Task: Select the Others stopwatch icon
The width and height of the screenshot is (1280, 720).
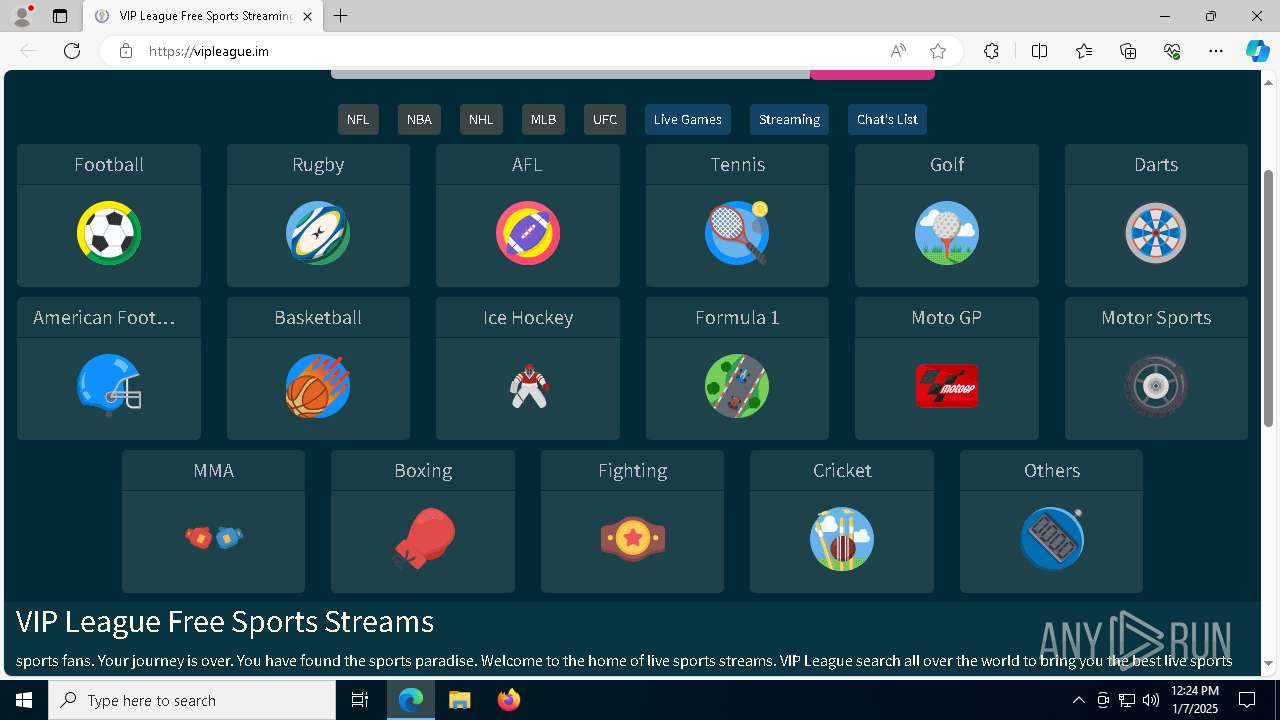Action: pyautogui.click(x=1052, y=539)
